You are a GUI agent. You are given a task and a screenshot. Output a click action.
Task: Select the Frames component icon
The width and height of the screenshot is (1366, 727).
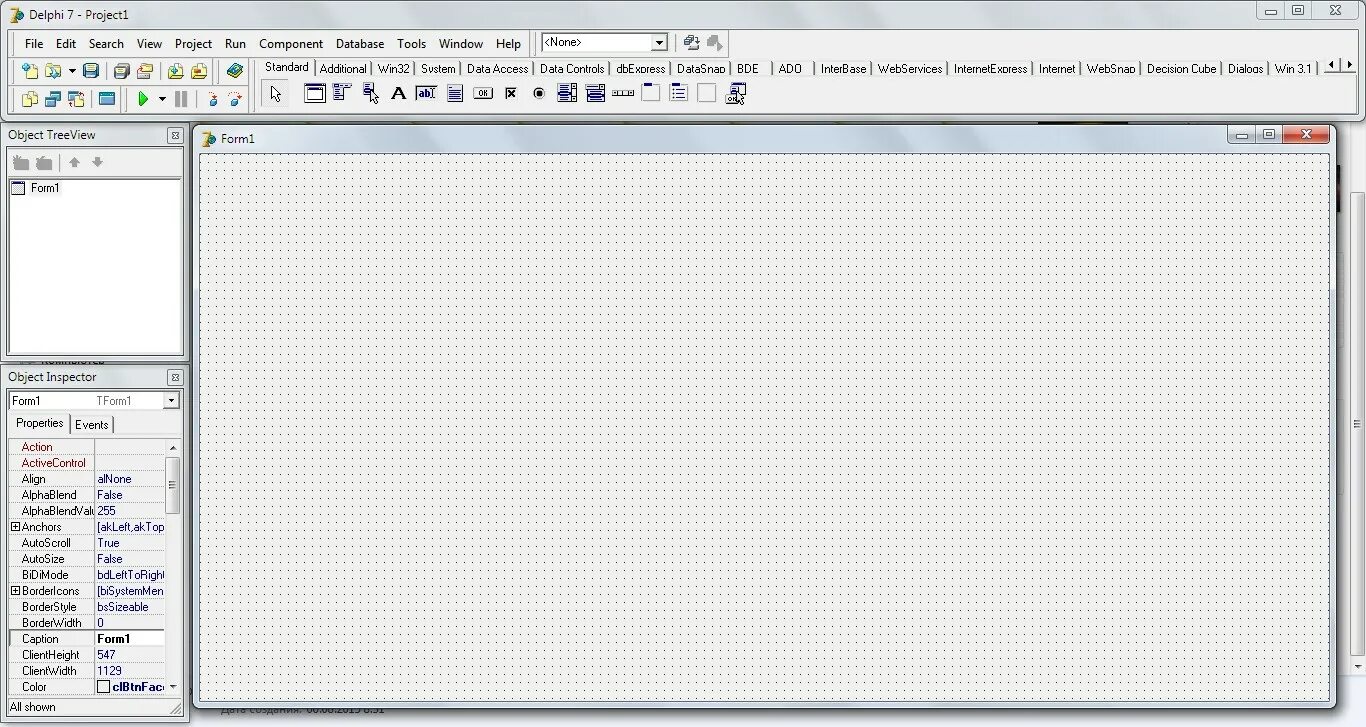click(x=315, y=93)
